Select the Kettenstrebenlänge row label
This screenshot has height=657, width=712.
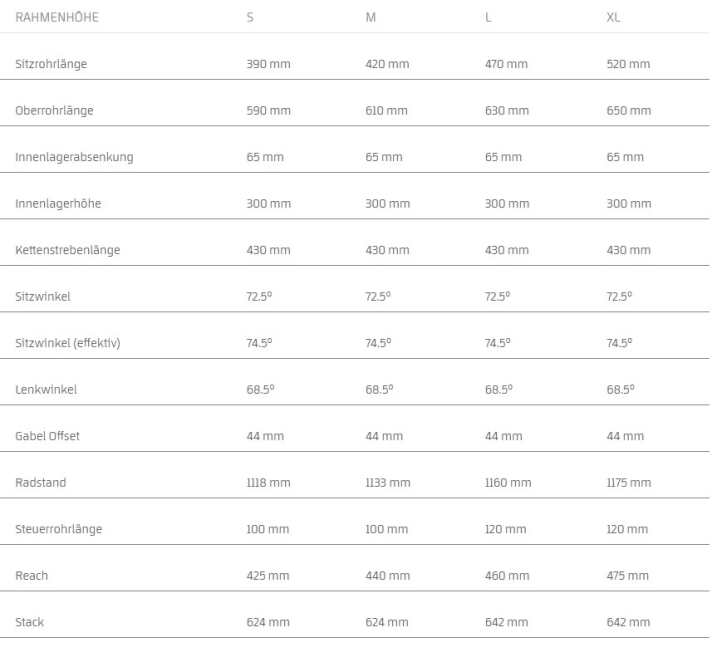(x=67, y=250)
